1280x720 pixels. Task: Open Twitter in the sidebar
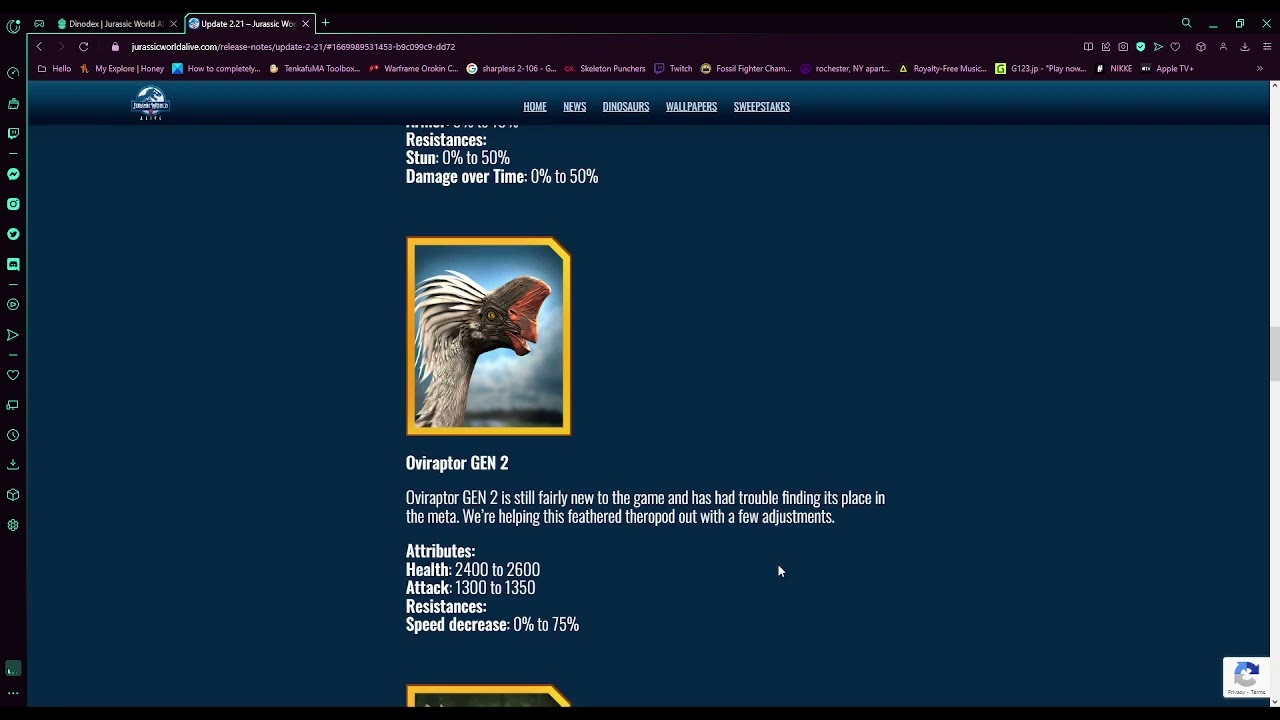coord(13,234)
